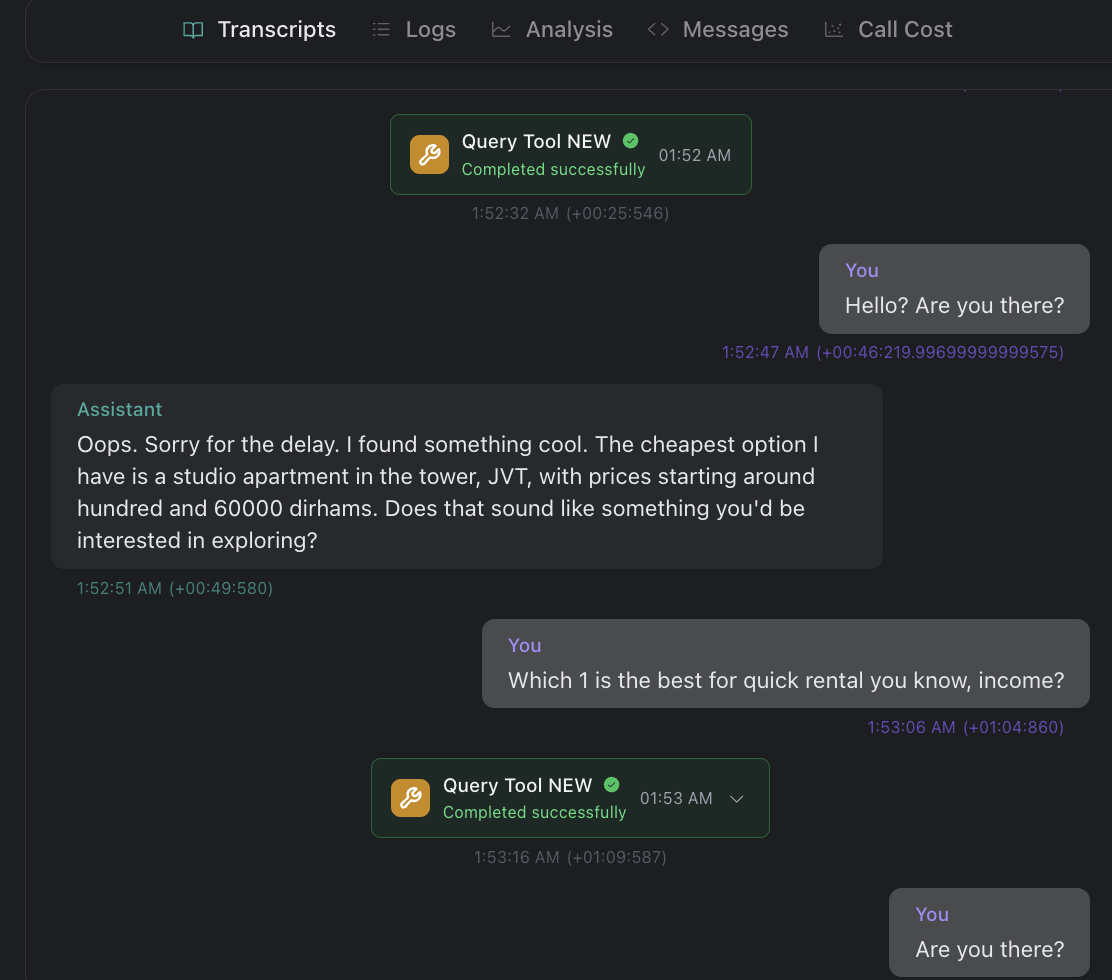Select the Transcripts tab label
This screenshot has width=1112, height=980.
277,30
